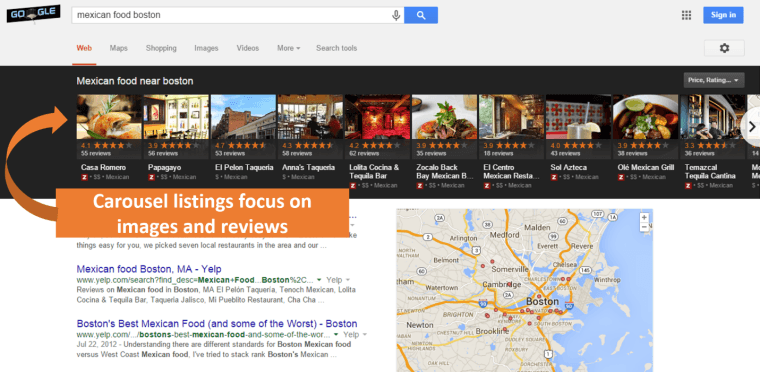Viewport: 760px width, 372px height.
Task: Click the blue magnifier search button
Action: [421, 15]
